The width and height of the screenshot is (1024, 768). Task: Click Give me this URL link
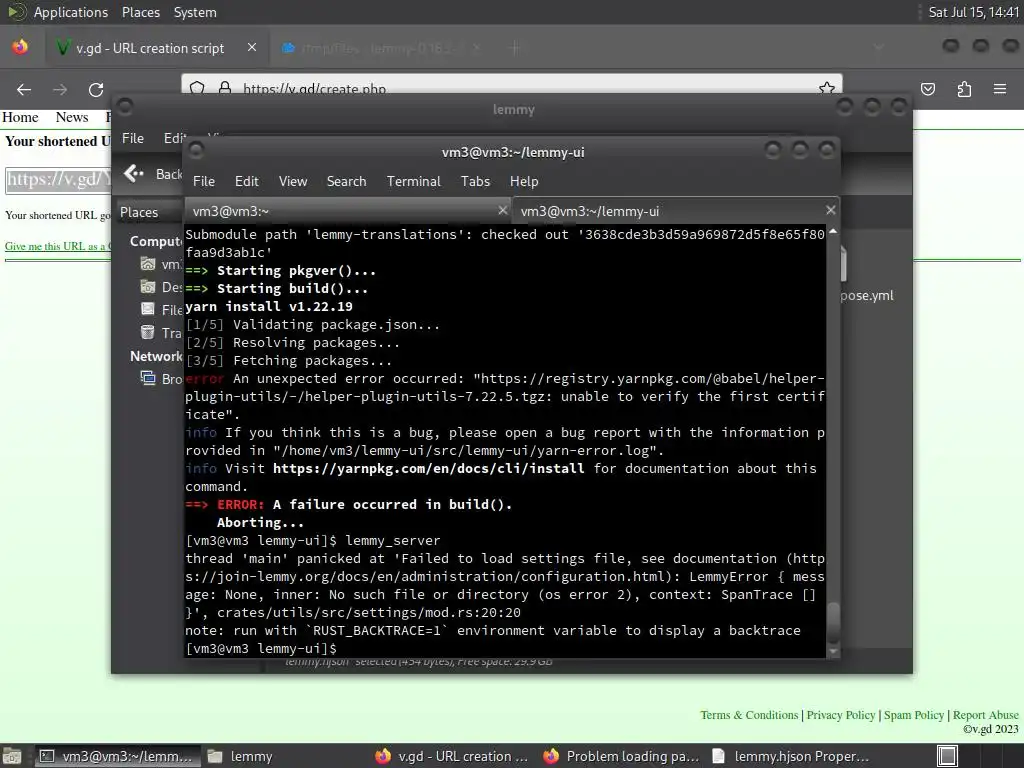click(57, 246)
